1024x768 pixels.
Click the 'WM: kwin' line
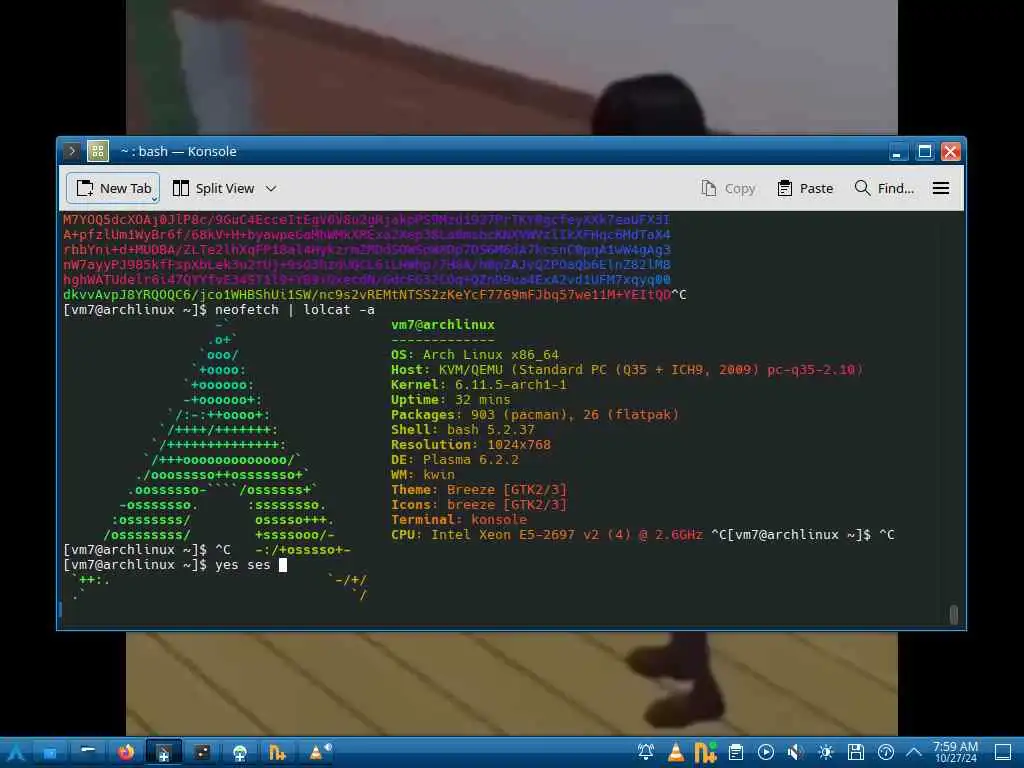[423, 475]
